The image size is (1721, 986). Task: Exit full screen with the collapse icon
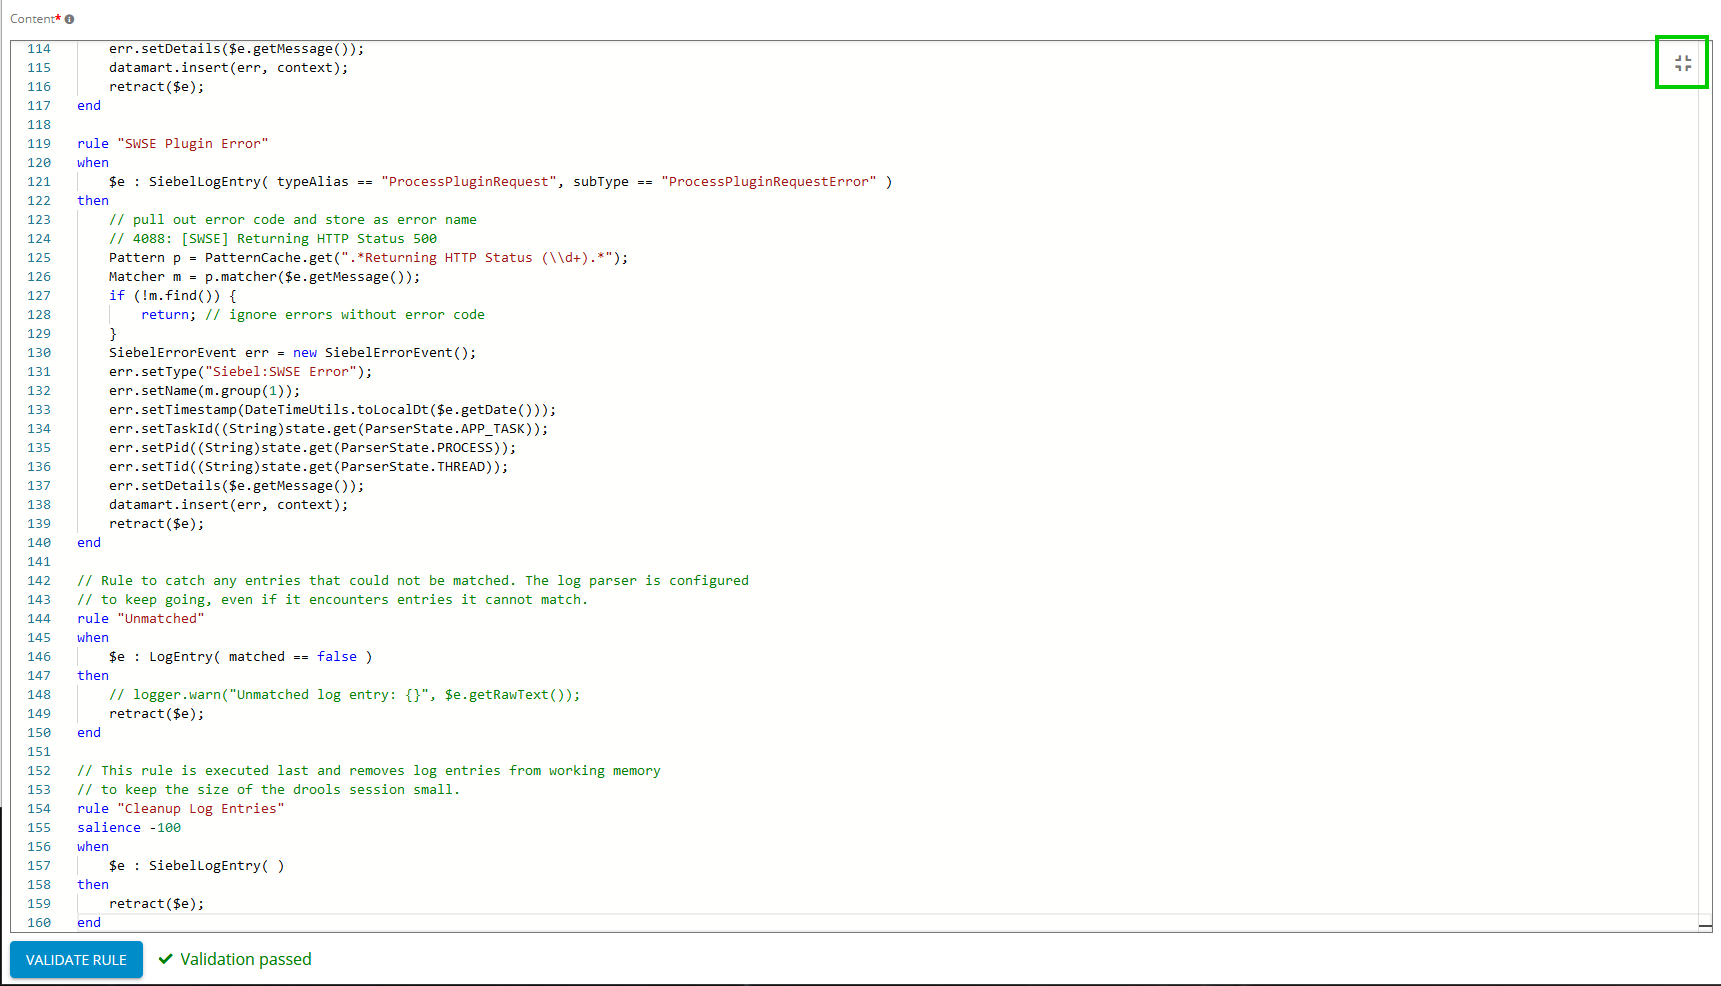click(x=1682, y=63)
